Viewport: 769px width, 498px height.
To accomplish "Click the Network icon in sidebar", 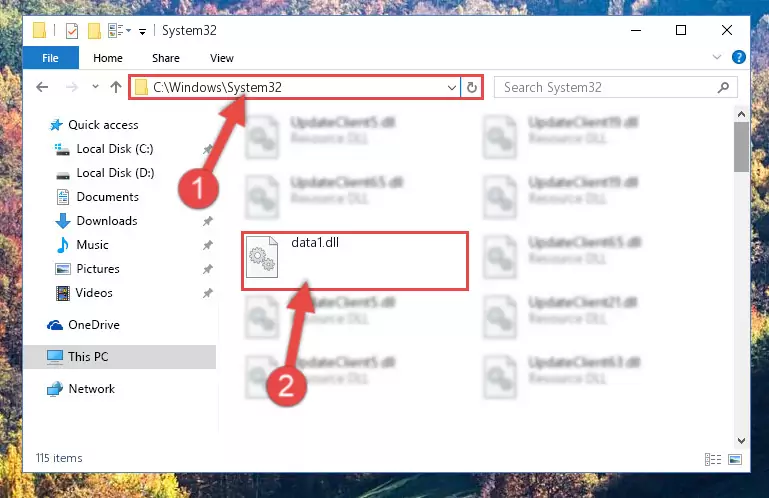I will [55, 389].
